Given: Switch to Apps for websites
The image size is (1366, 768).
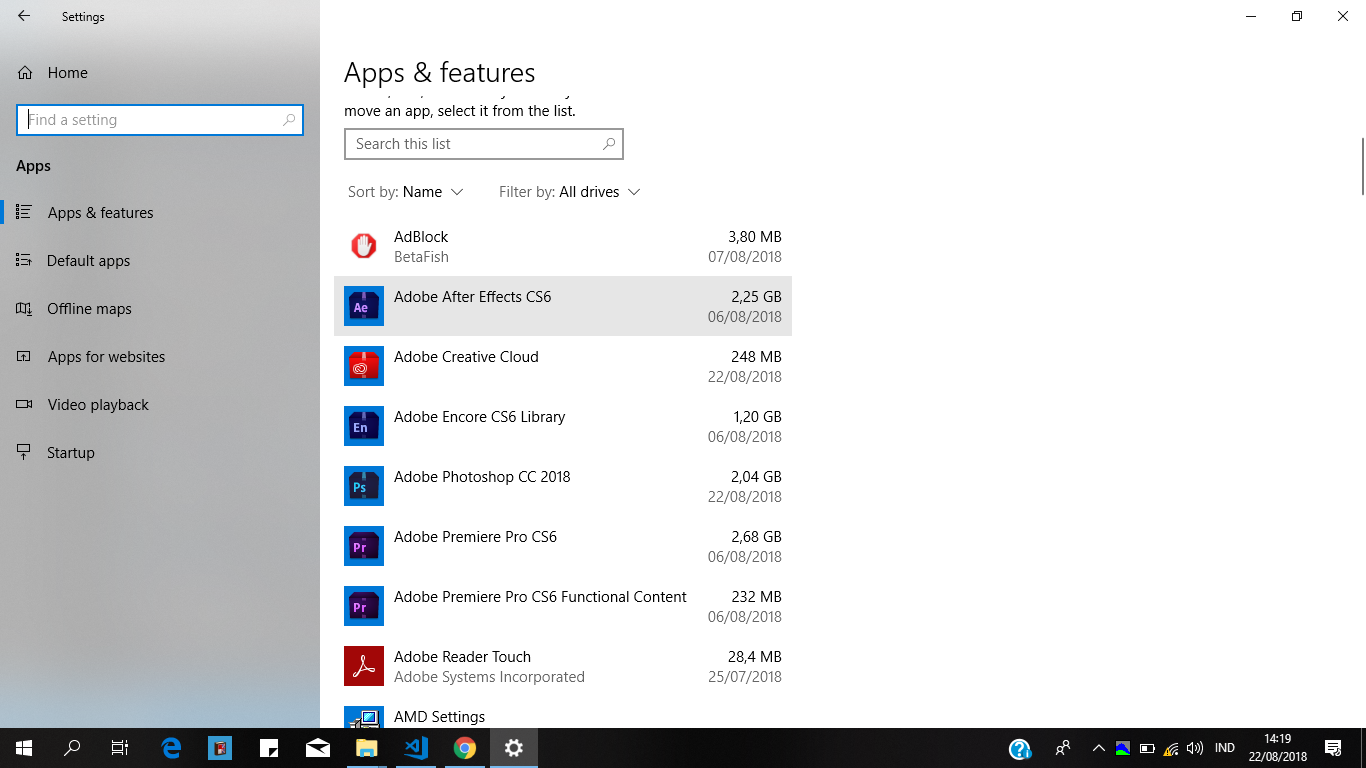Looking at the screenshot, I should pyautogui.click(x=160, y=357).
